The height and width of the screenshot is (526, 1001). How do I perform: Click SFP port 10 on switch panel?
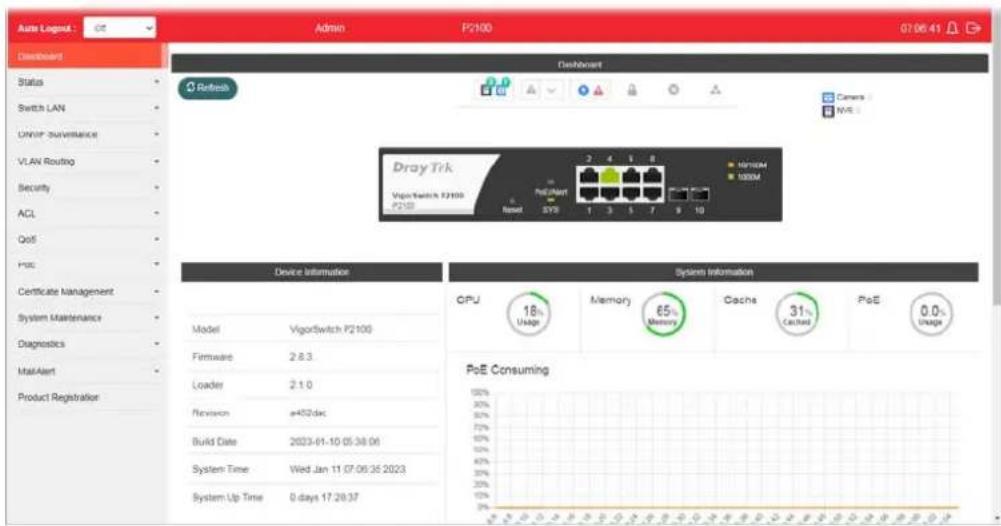[700, 194]
